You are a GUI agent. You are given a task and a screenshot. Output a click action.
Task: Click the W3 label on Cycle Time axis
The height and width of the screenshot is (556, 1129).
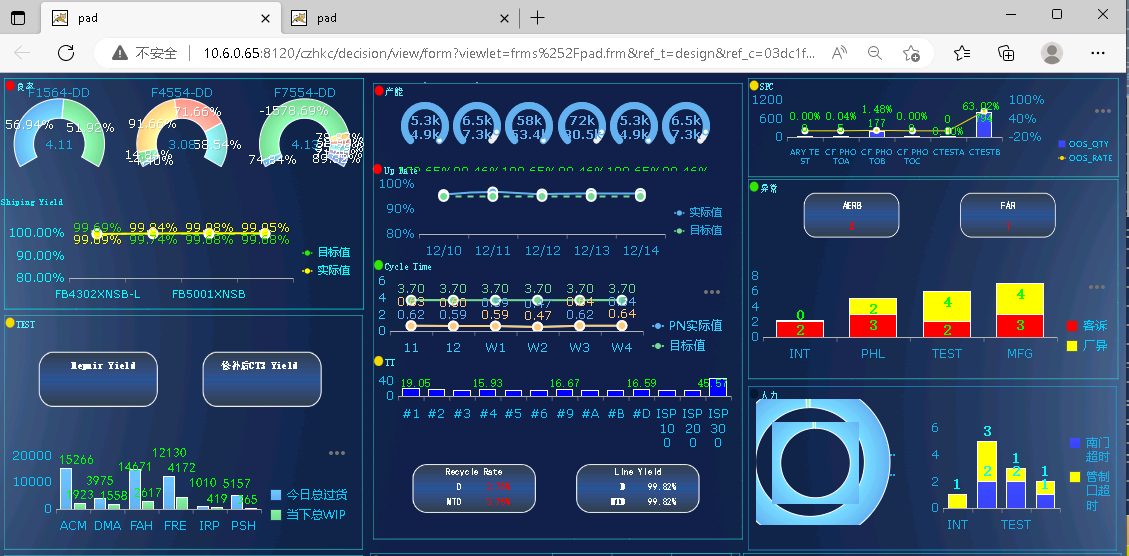click(x=580, y=347)
